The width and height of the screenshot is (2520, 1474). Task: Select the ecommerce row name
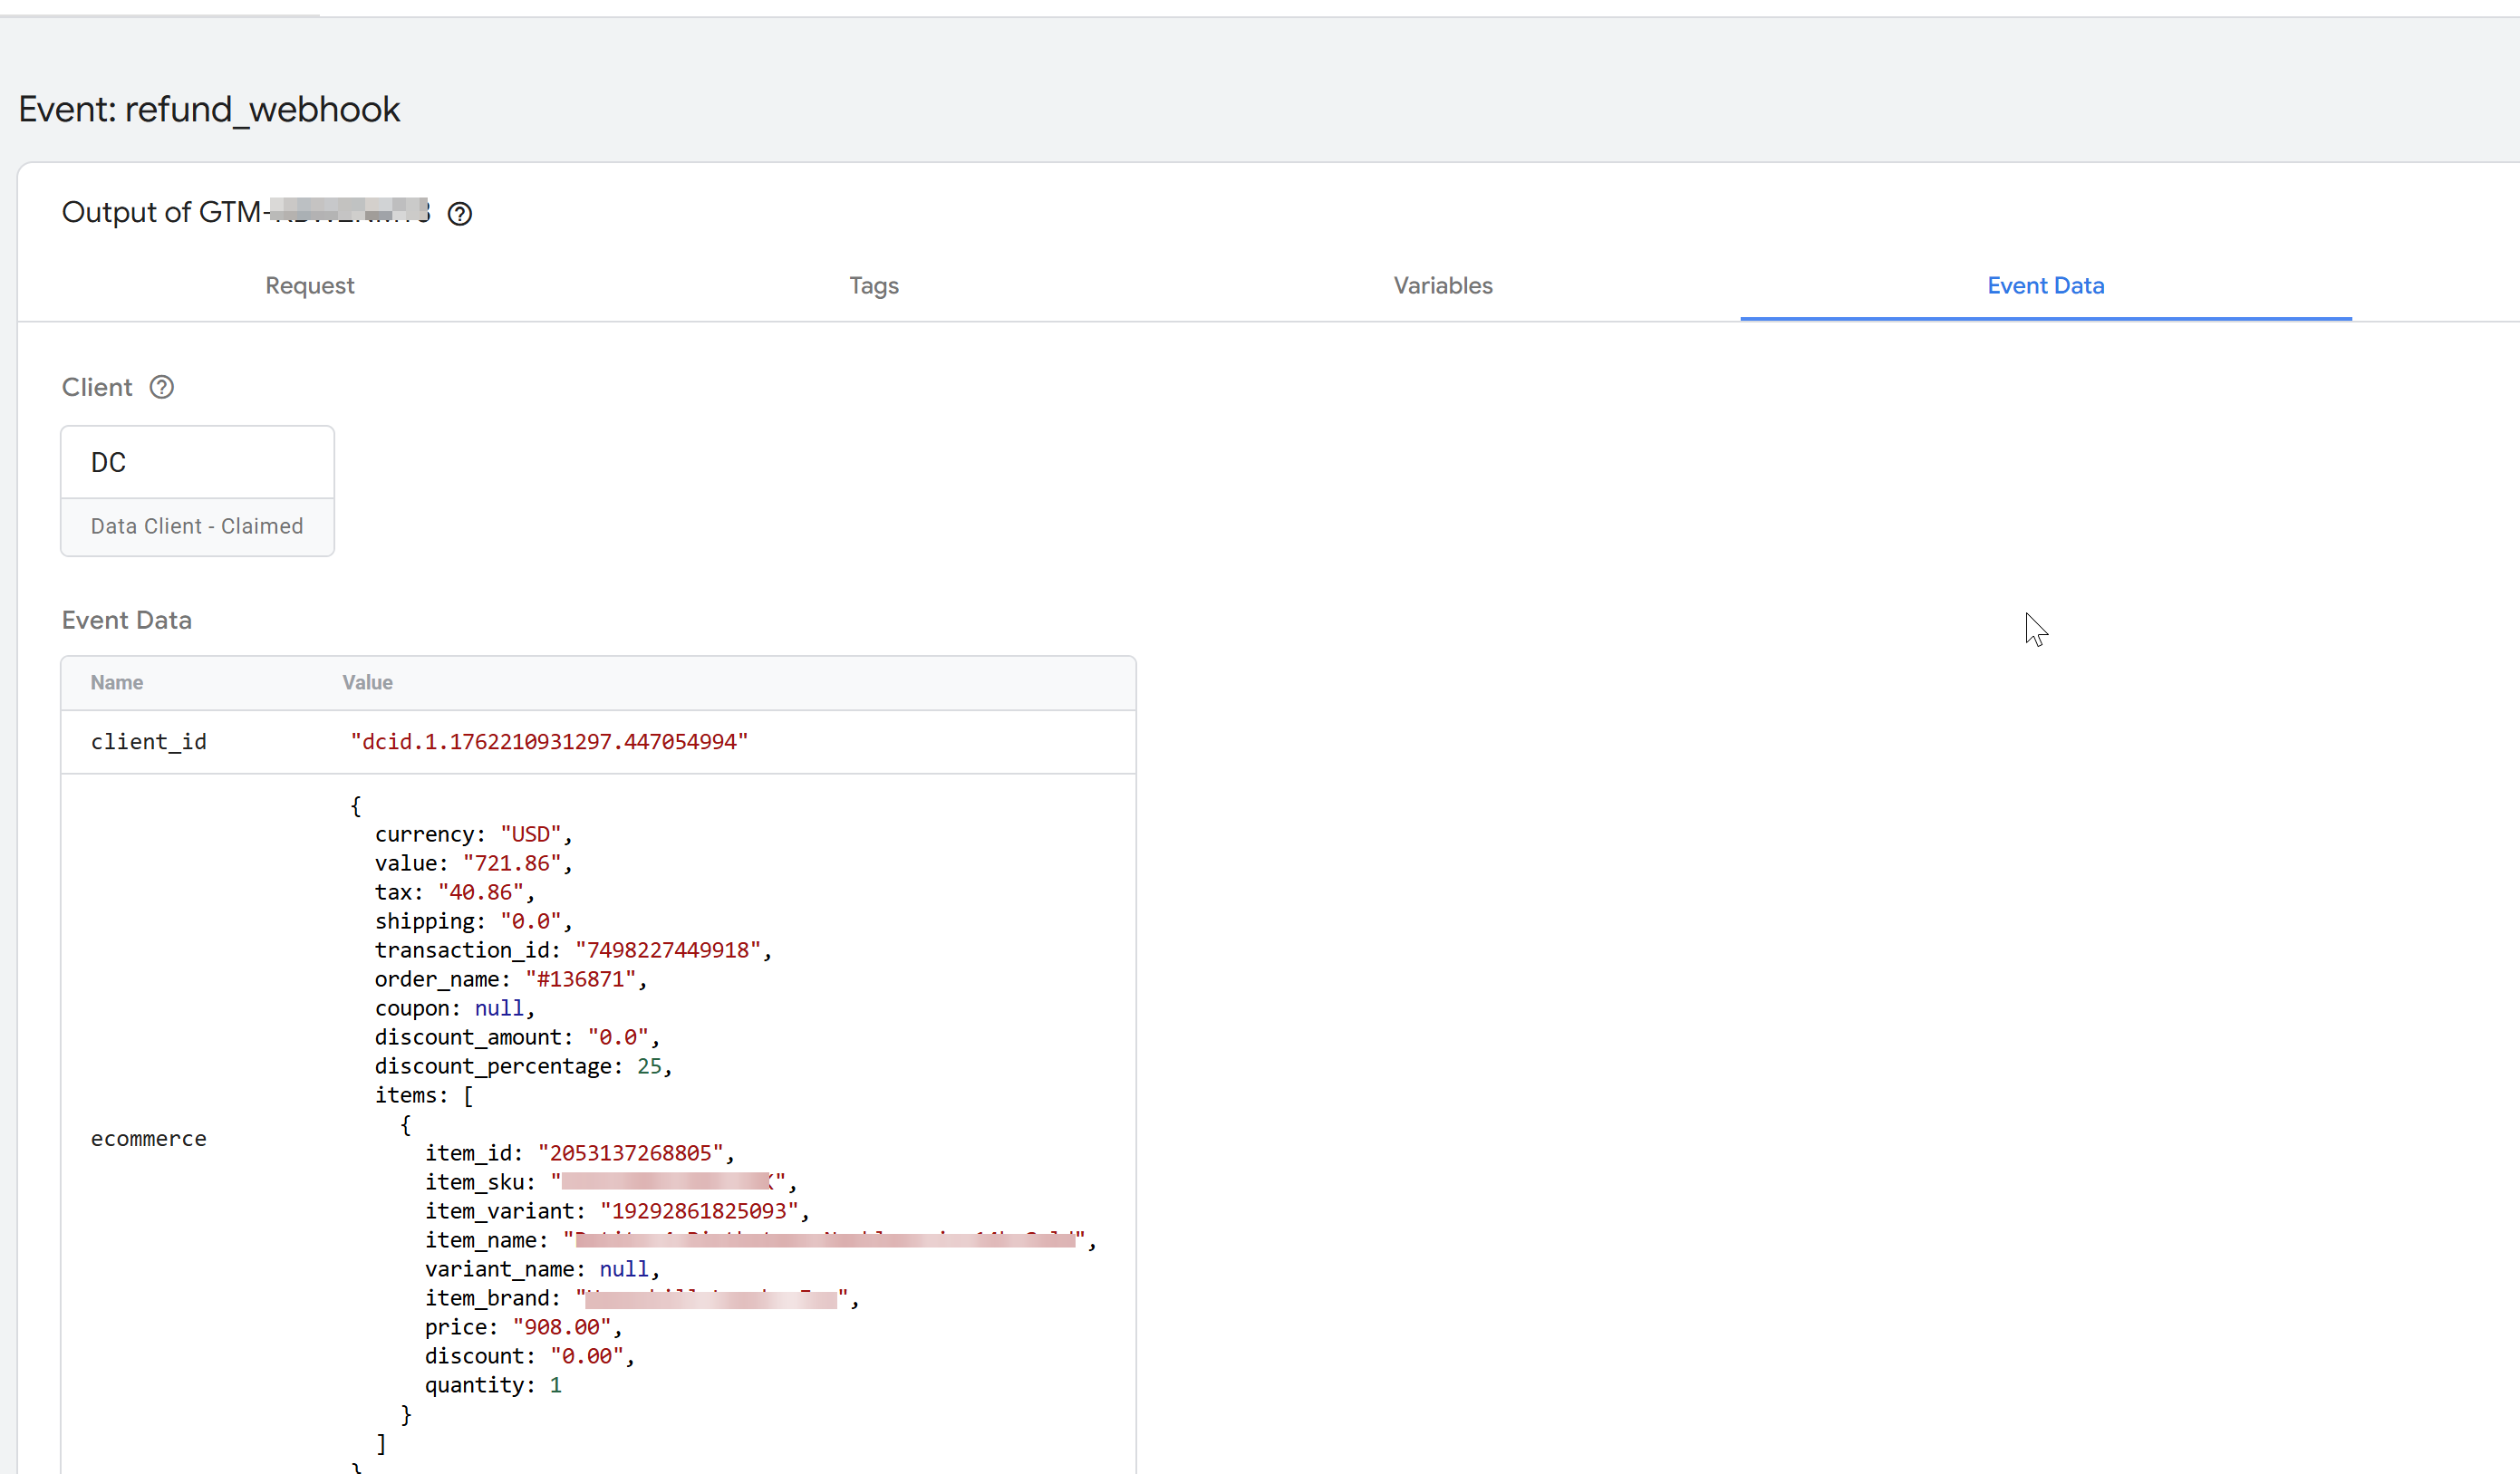click(148, 1139)
